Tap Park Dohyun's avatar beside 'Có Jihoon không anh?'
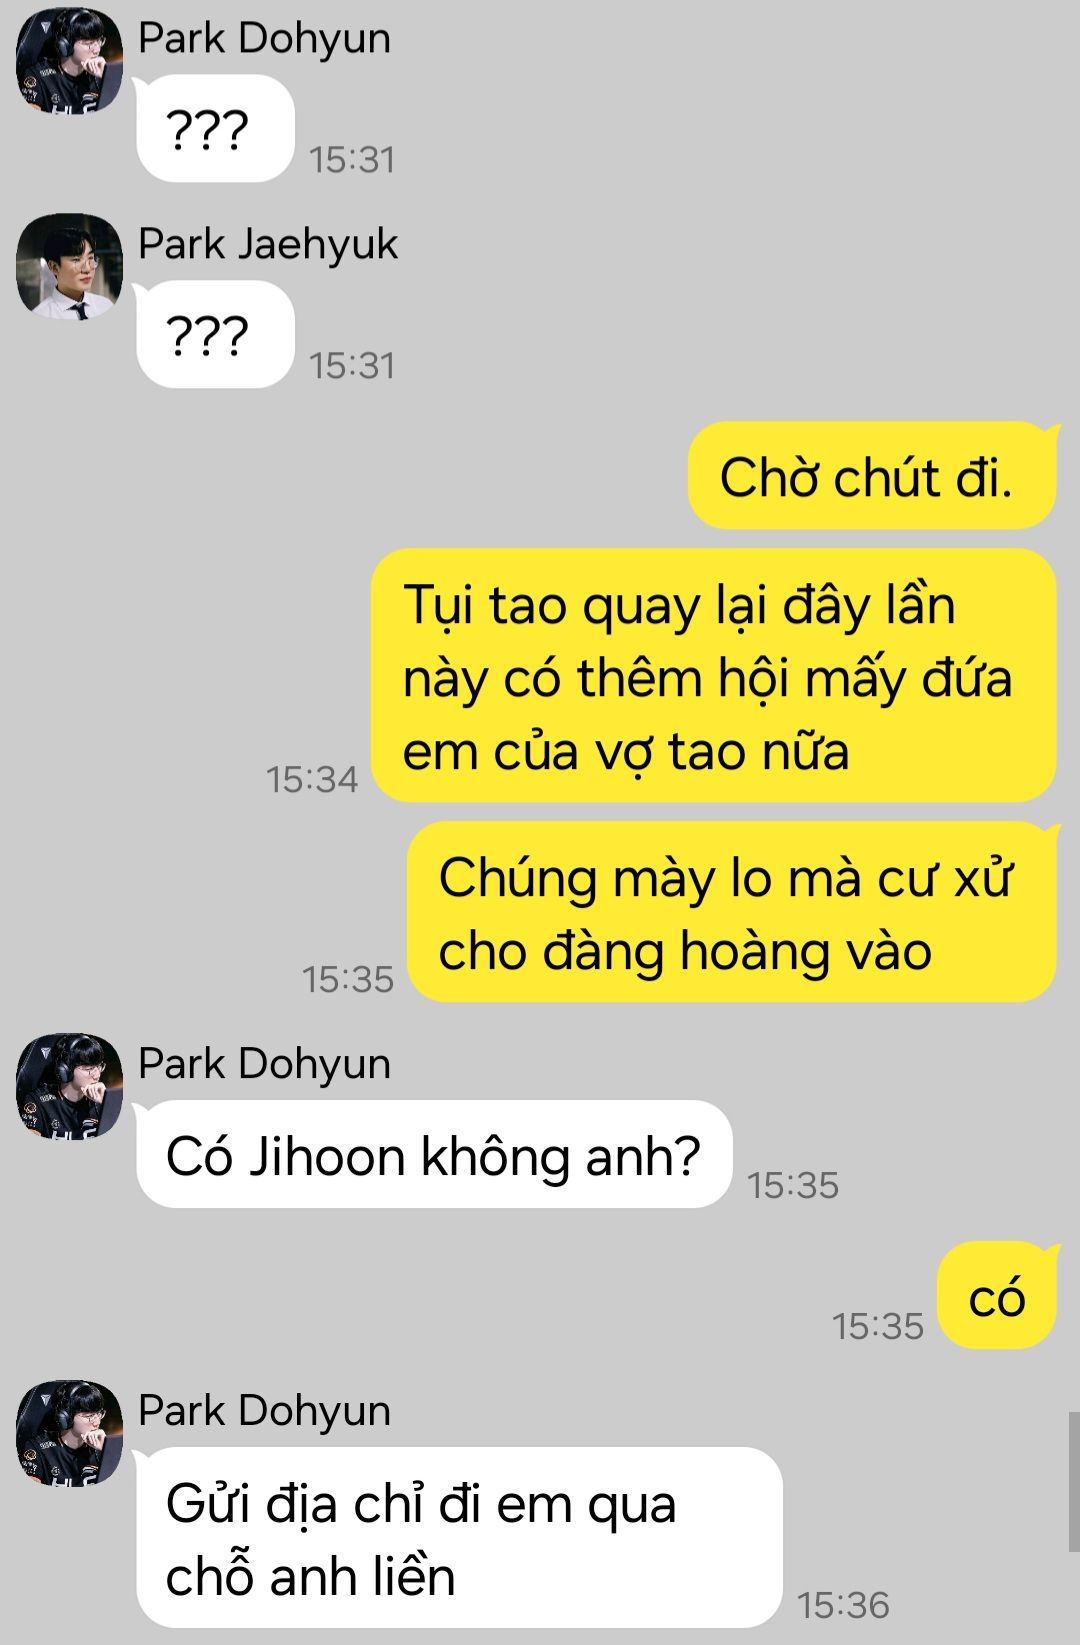Viewport: 1080px width, 1645px height. [69, 1087]
